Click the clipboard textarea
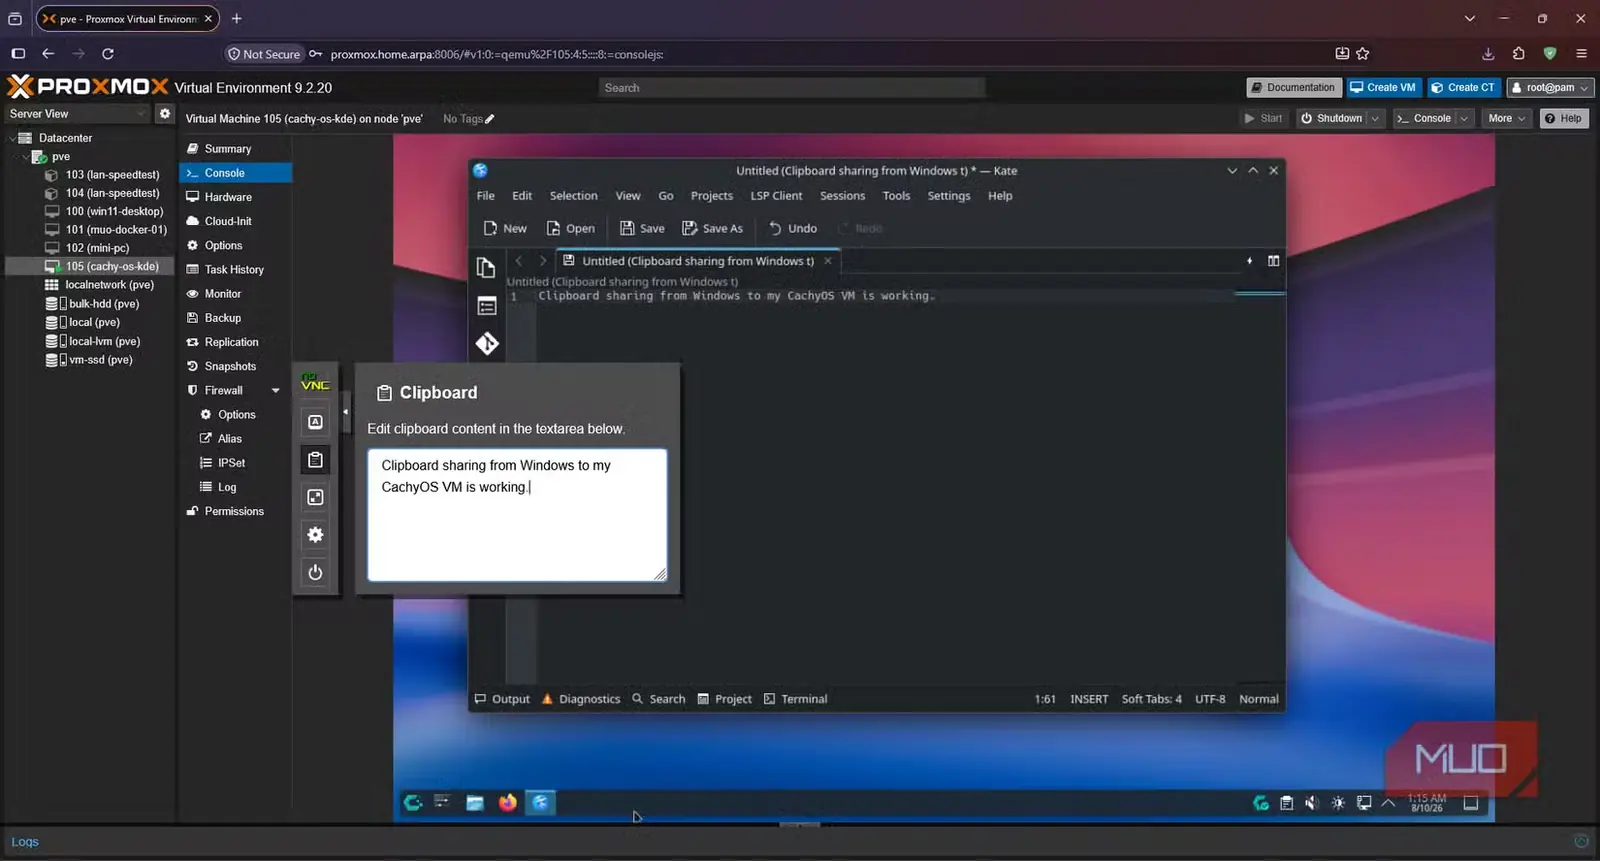The width and height of the screenshot is (1600, 861). [x=517, y=515]
